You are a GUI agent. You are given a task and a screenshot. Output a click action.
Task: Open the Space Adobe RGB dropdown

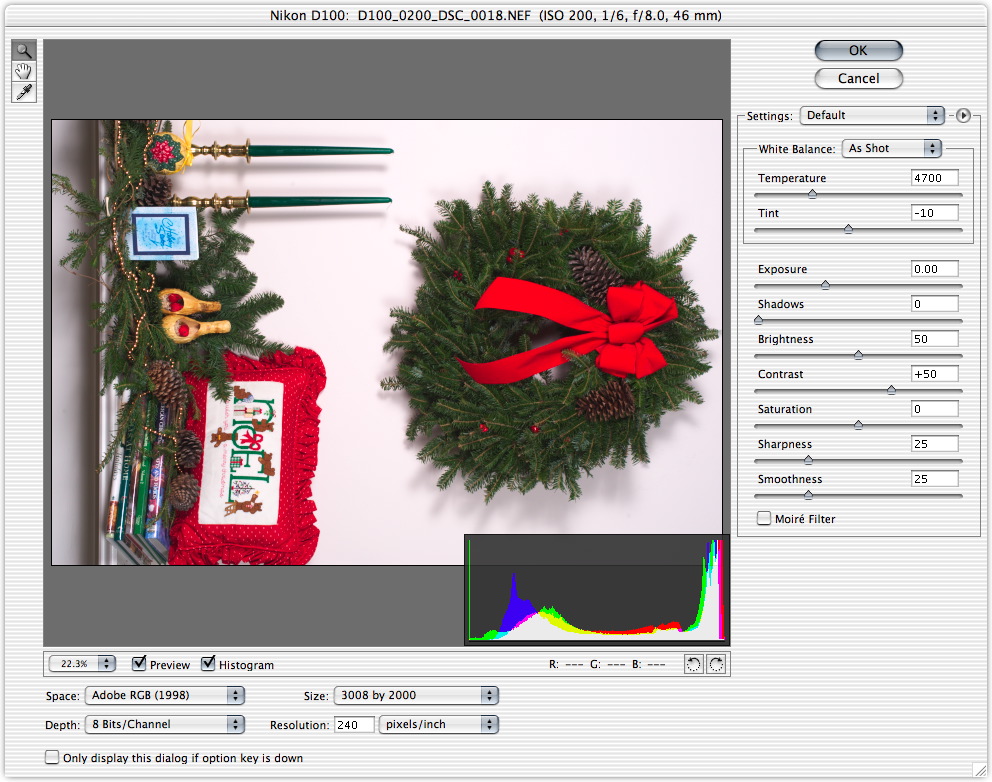(164, 695)
